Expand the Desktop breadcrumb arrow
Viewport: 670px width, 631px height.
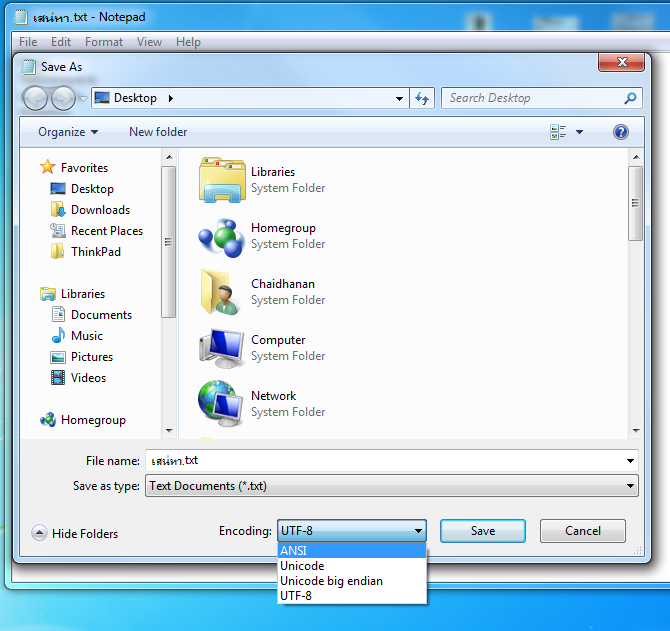click(171, 98)
